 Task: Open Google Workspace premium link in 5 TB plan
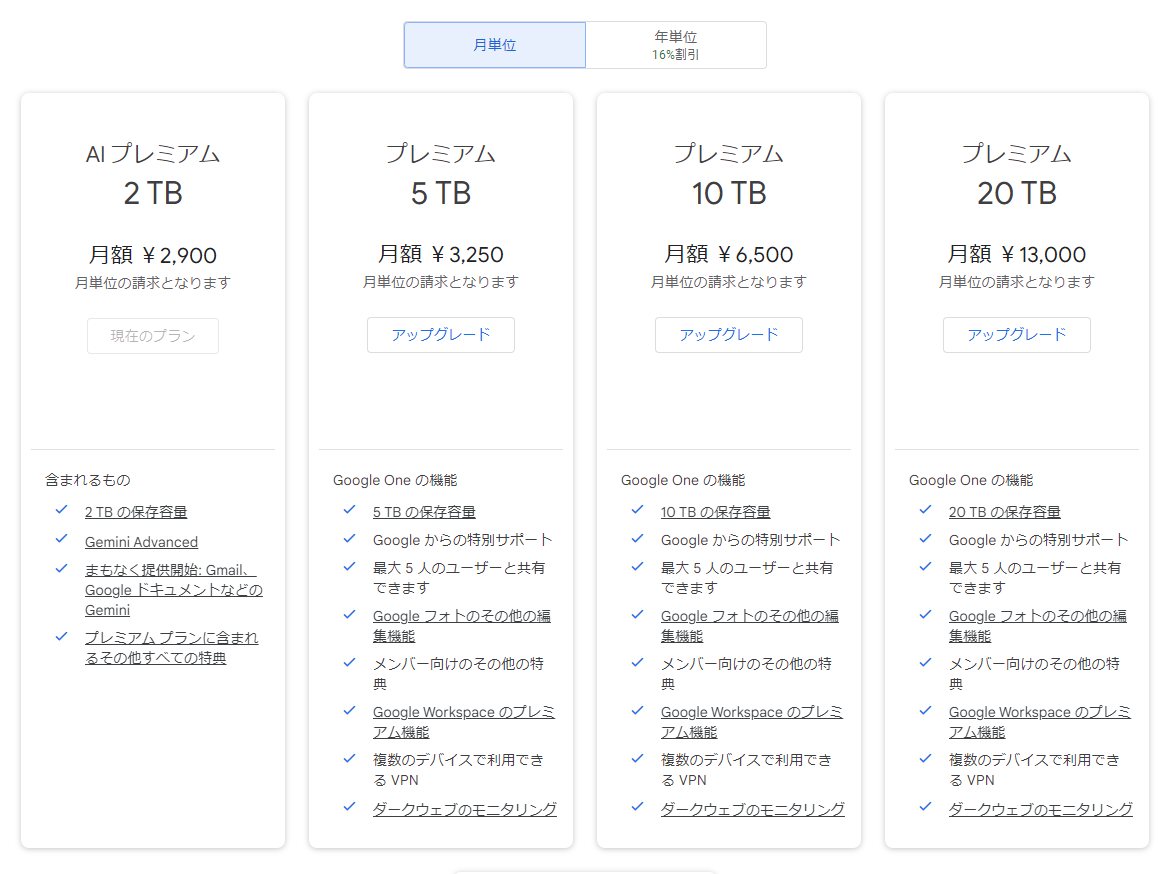coord(464,722)
